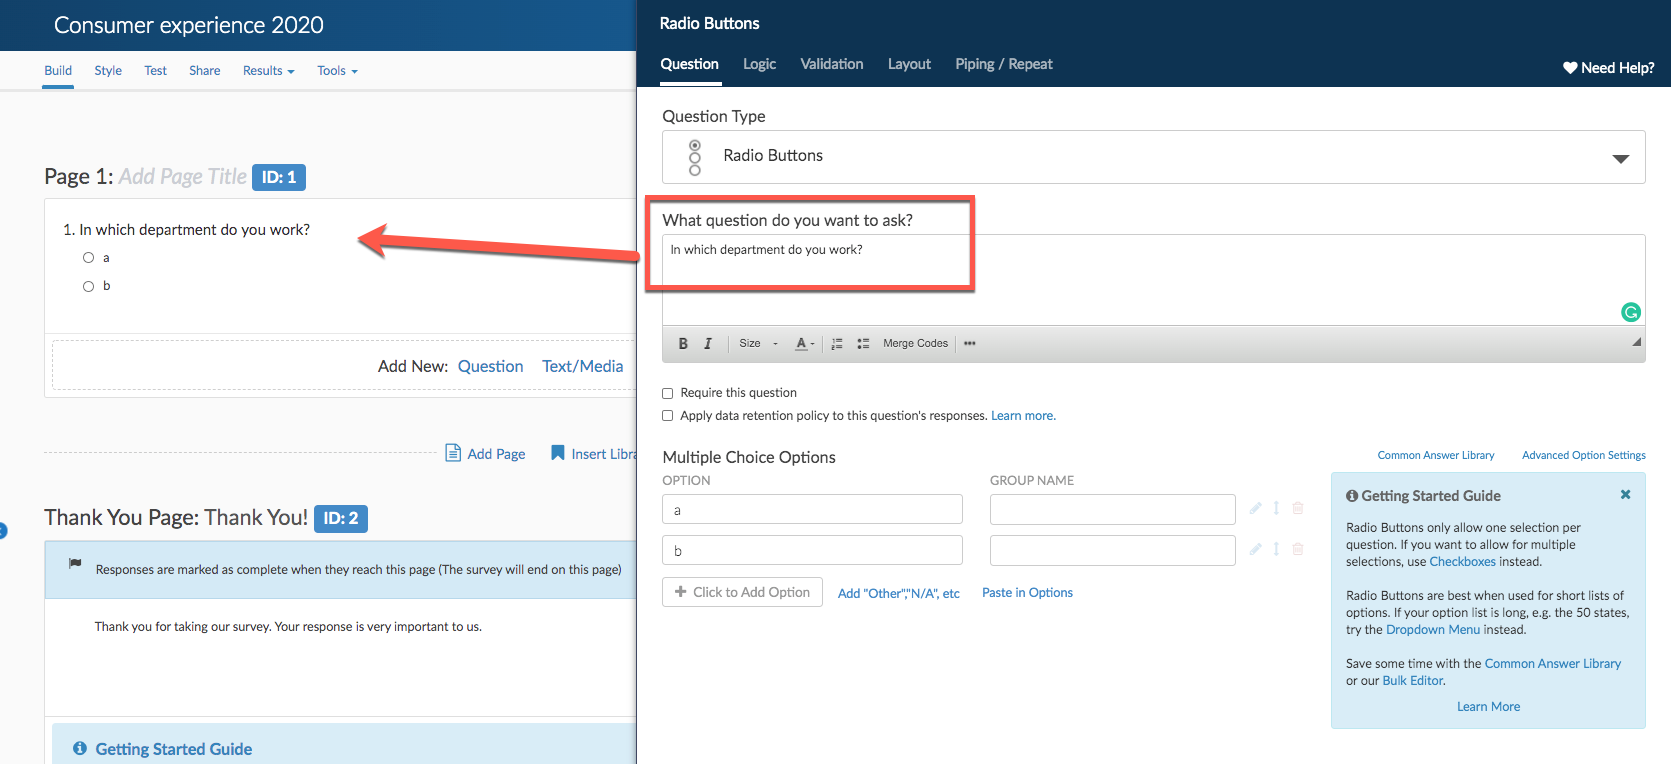Image resolution: width=1671 pixels, height=764 pixels.
Task: Reorder option 'a' using the move arrows
Action: click(1276, 508)
